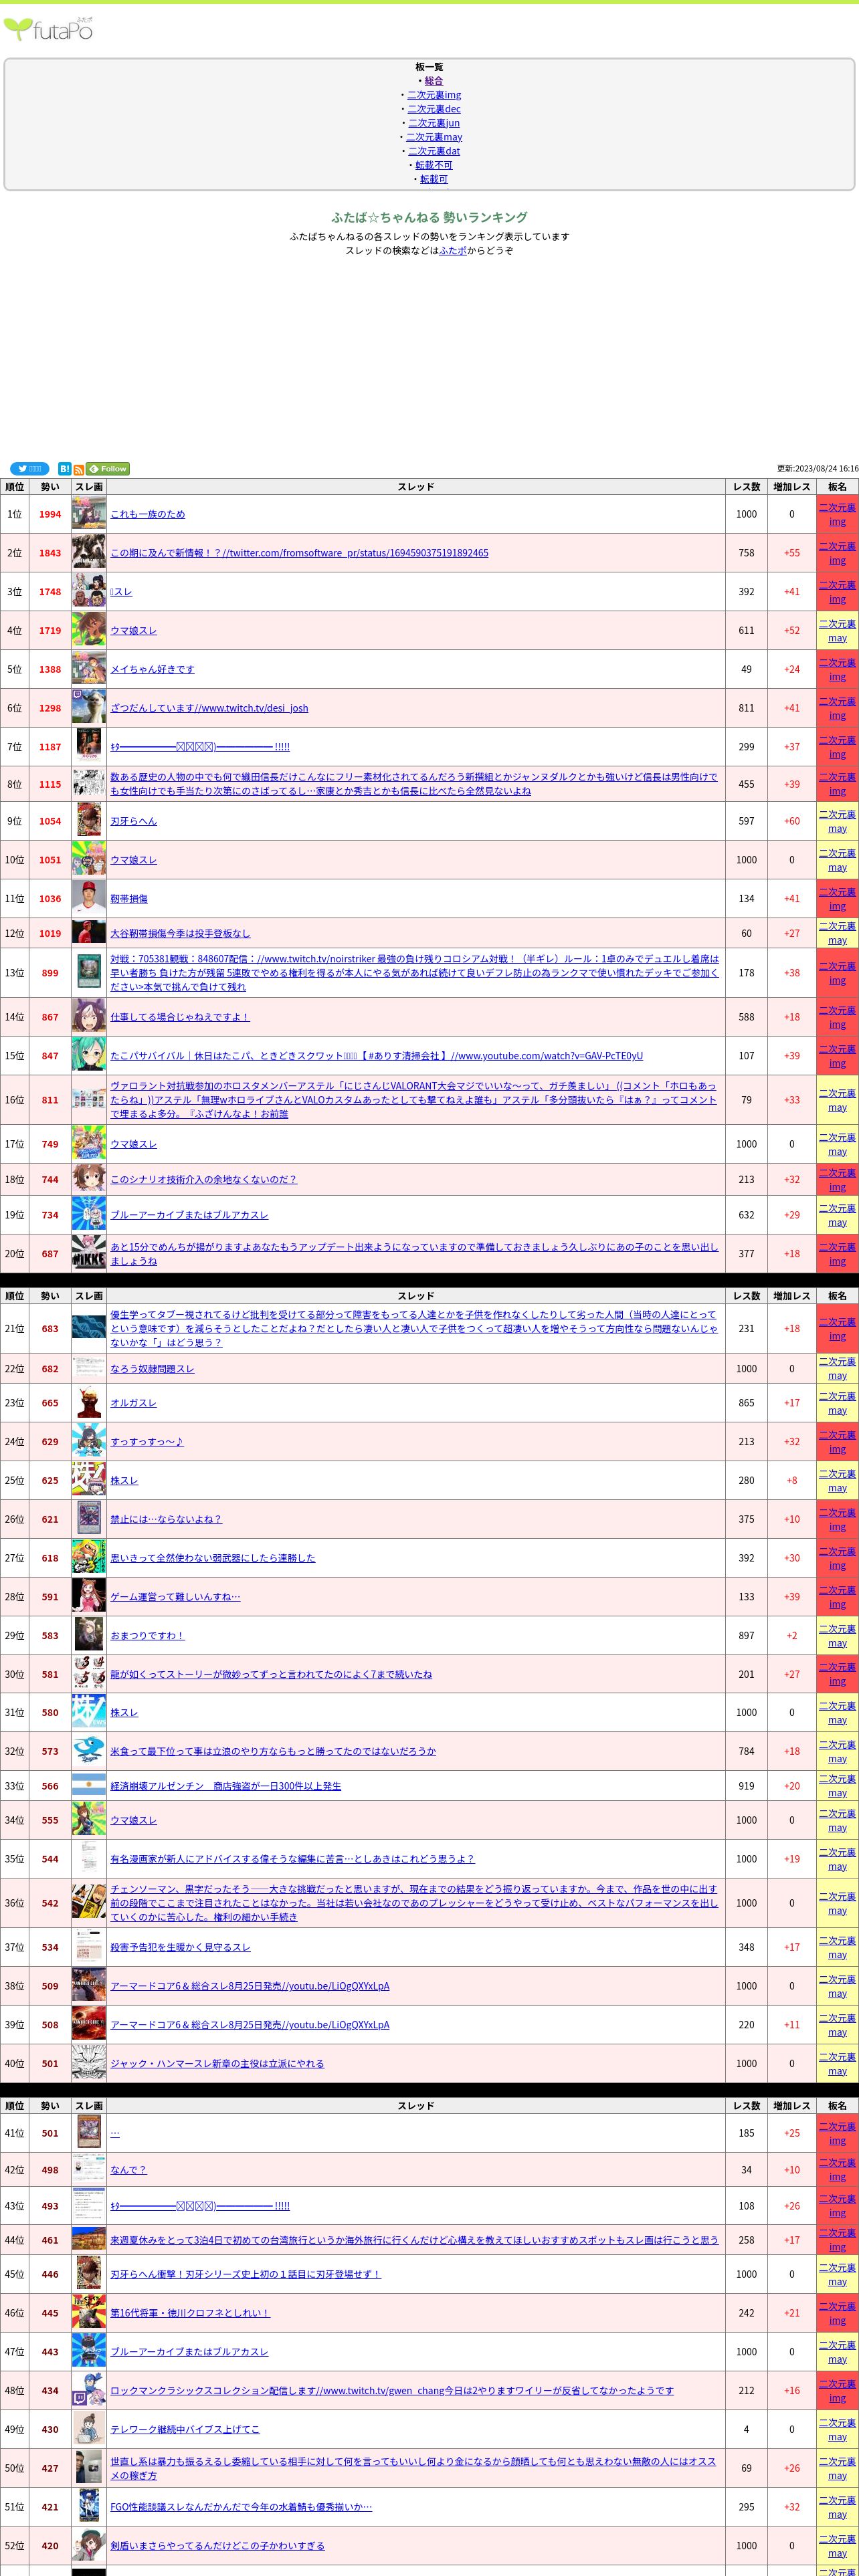Open the desi_josh twitch thread
Viewport: 859px width, 2576px height.
coord(209,708)
